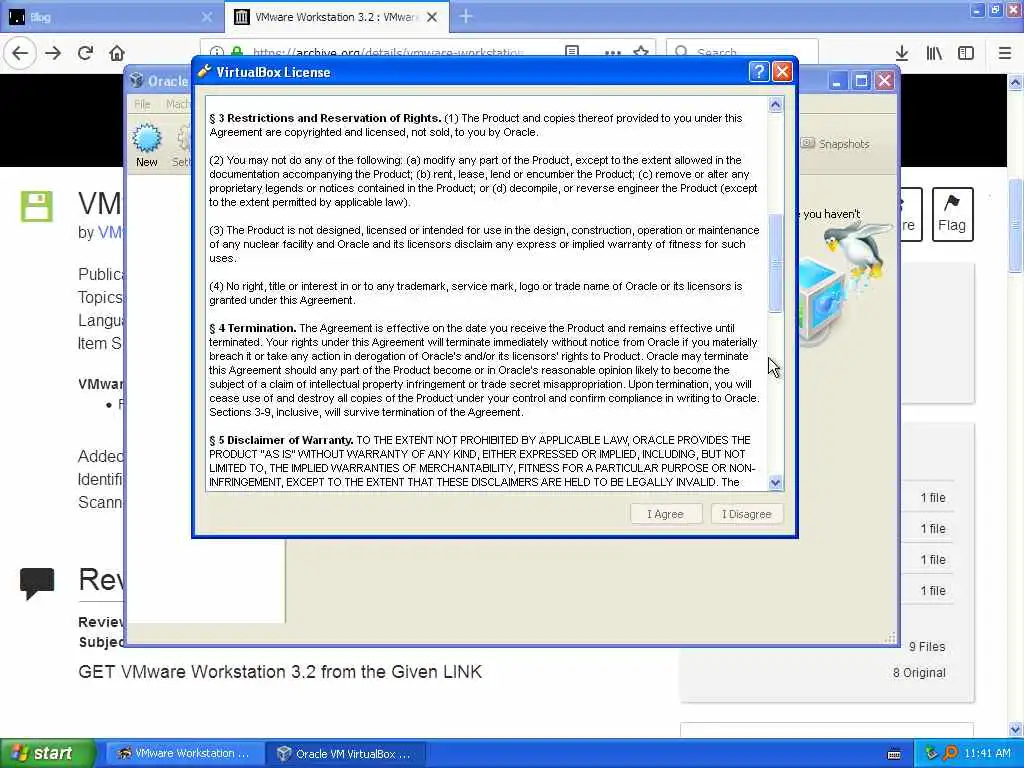Viewport: 1024px width, 768px height.
Task: Open a new browser tab
Action: click(x=466, y=16)
